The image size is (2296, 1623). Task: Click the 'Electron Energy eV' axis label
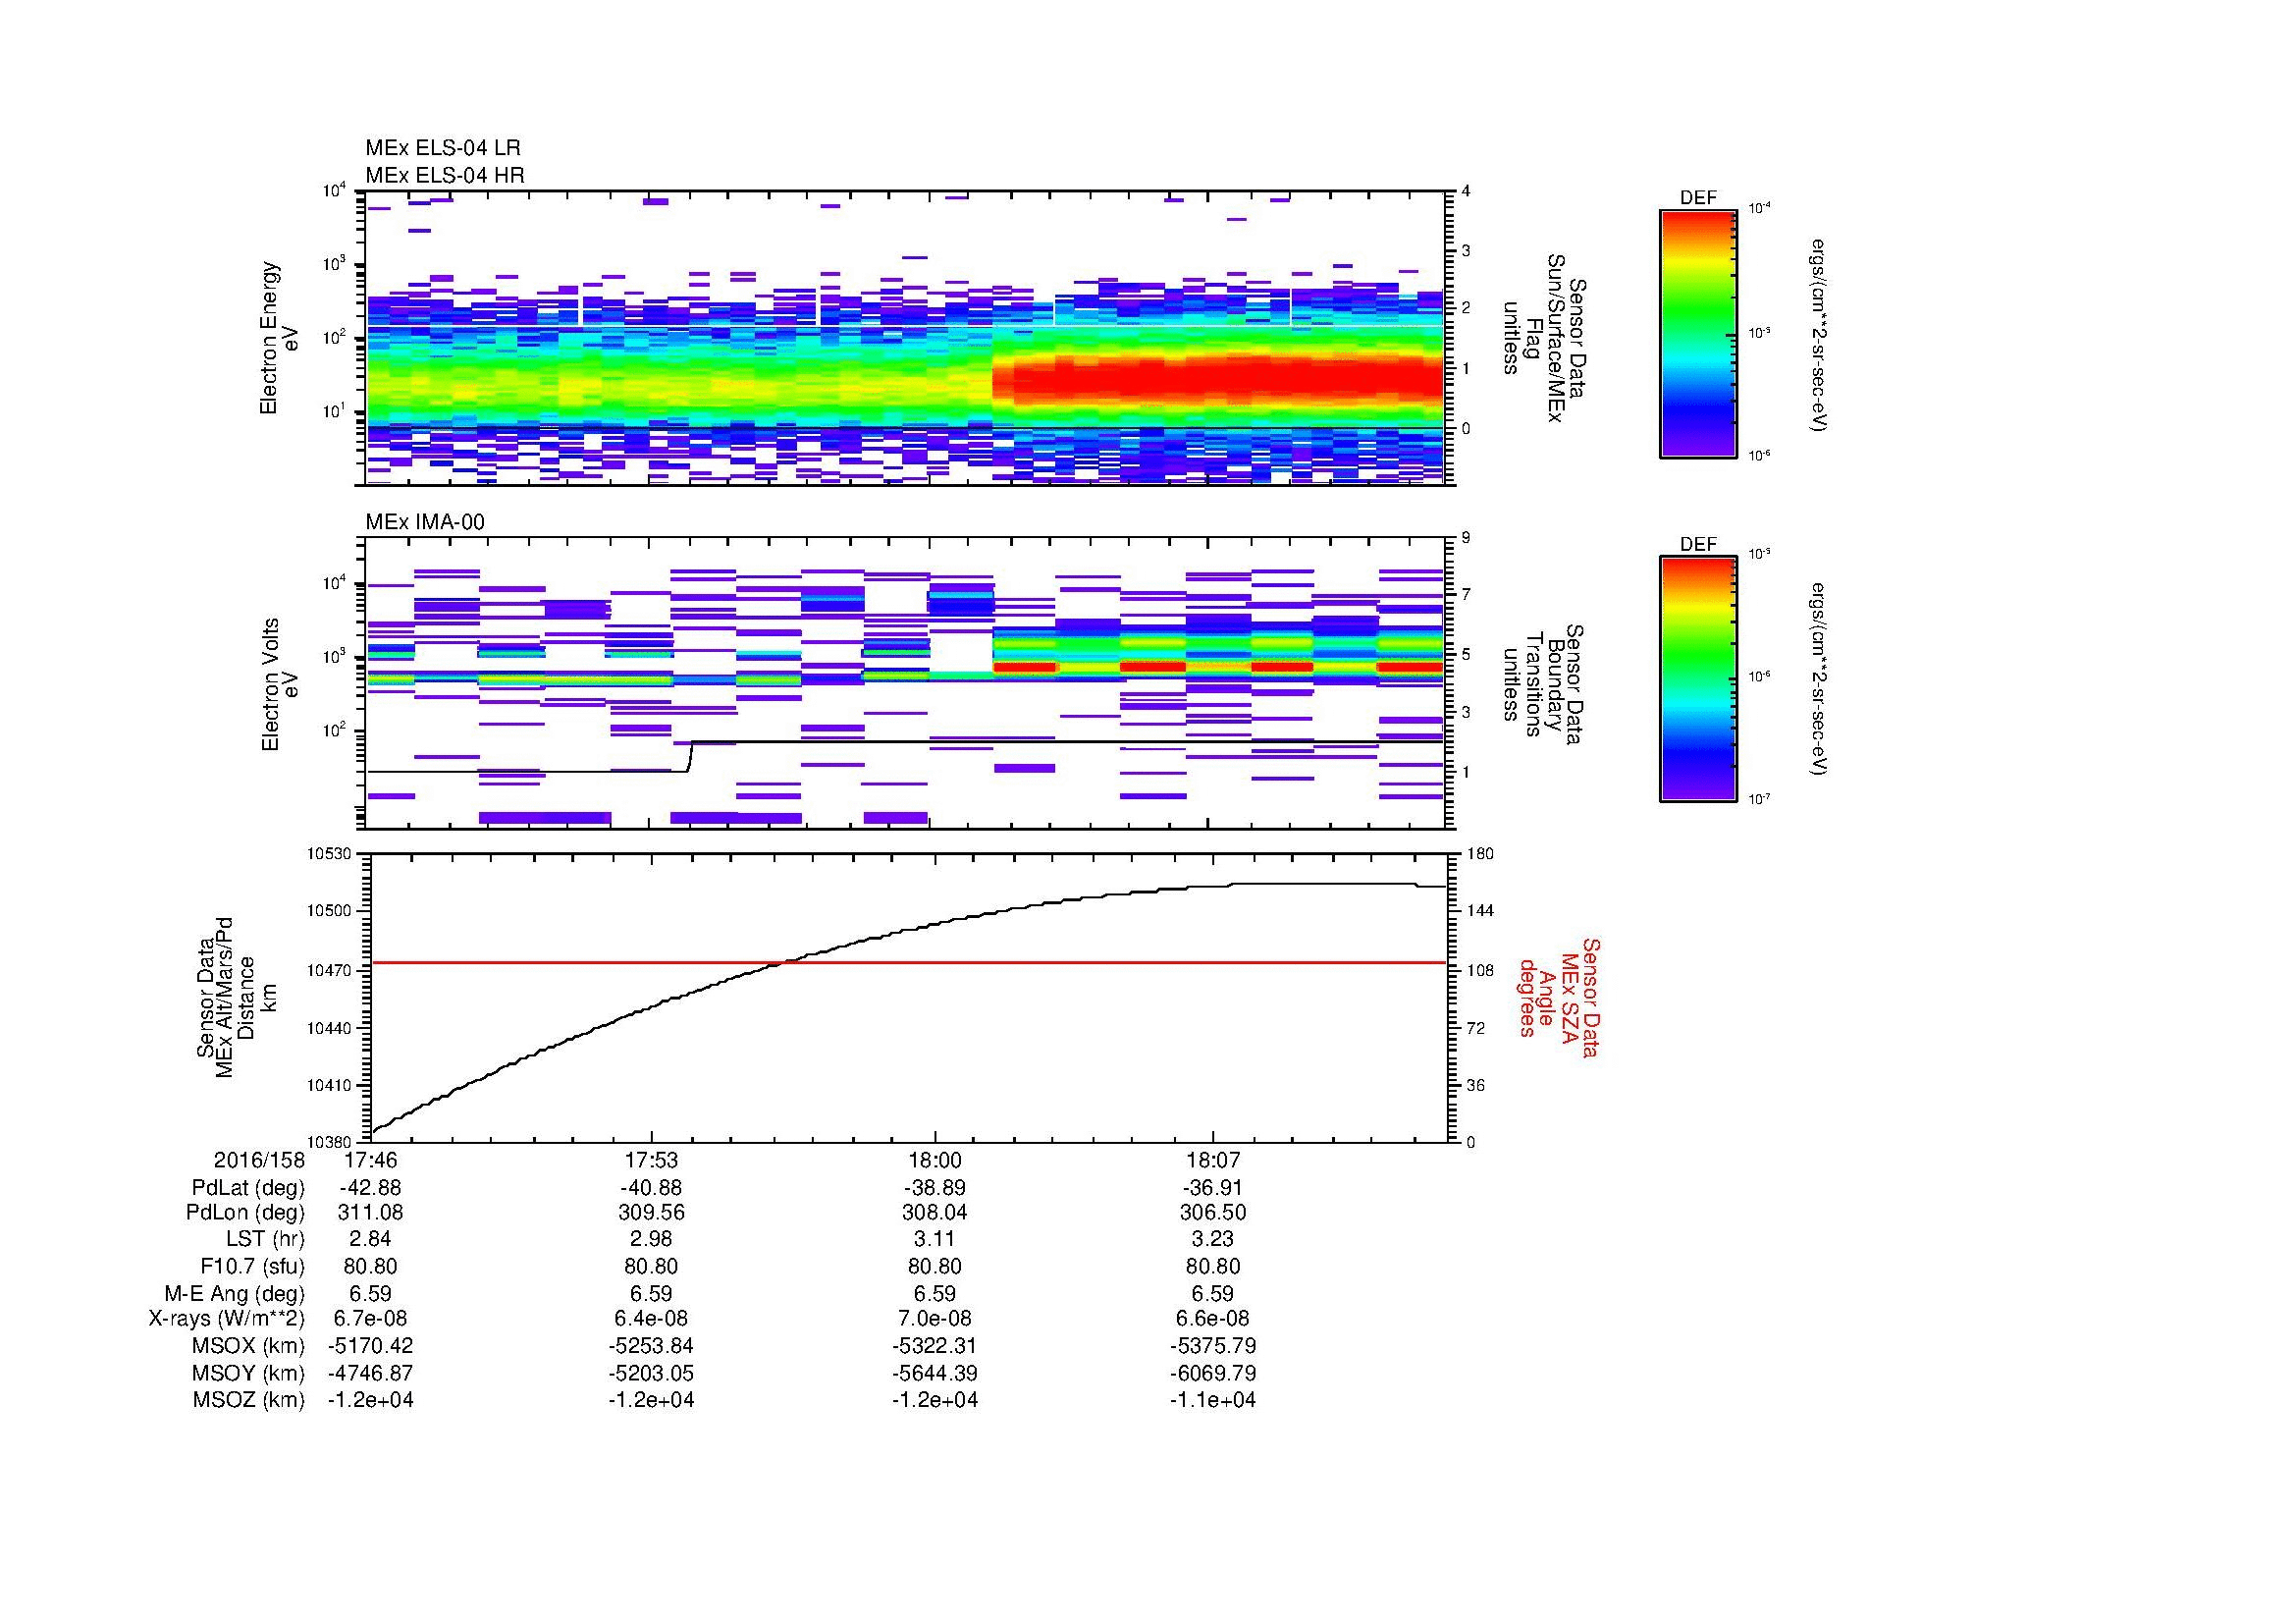point(281,338)
